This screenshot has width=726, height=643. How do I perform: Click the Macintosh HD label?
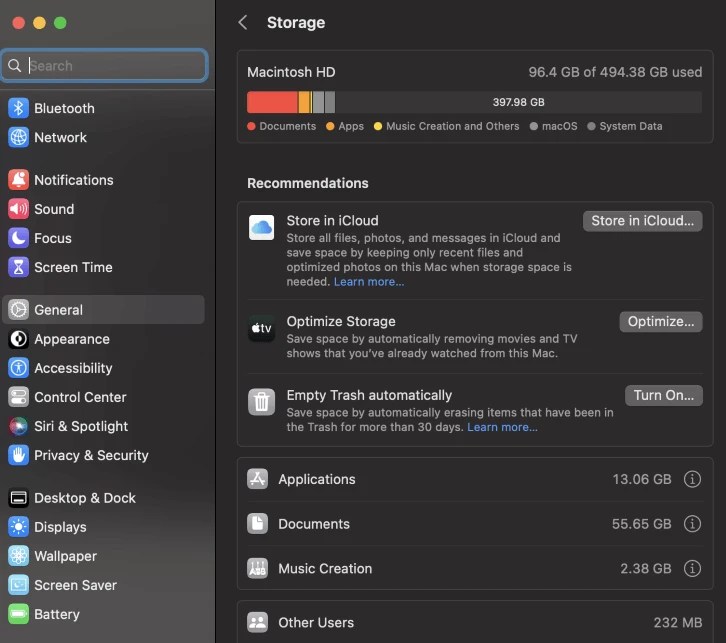coord(291,72)
